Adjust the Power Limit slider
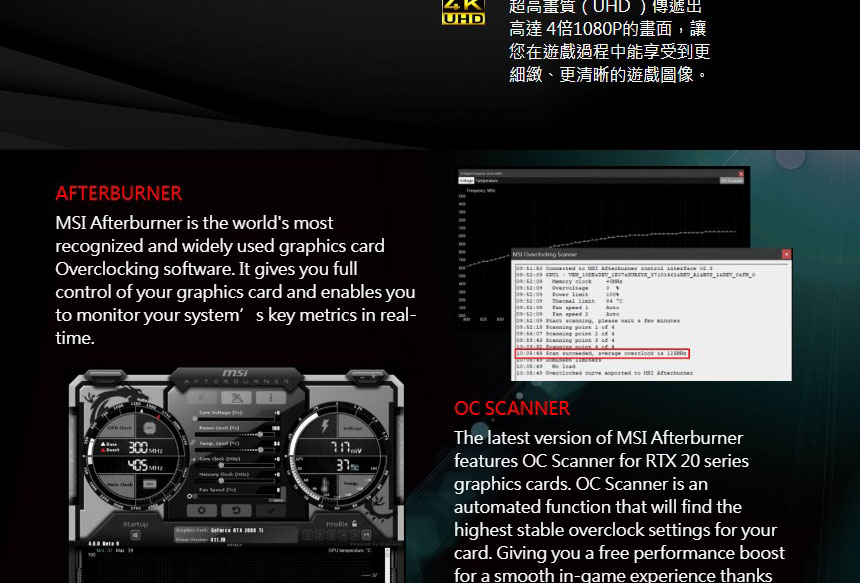 tap(235, 434)
